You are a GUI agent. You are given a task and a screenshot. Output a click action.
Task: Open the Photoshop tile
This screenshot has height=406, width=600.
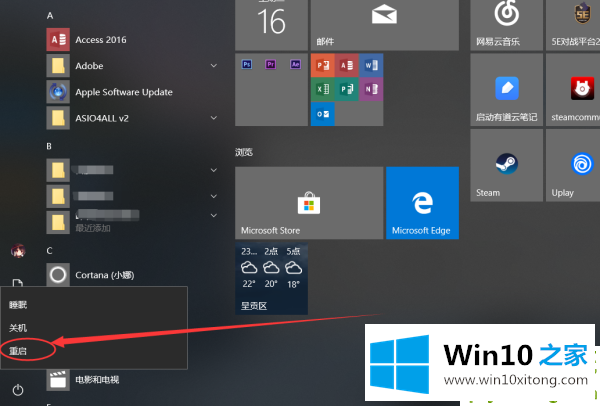(x=246, y=64)
